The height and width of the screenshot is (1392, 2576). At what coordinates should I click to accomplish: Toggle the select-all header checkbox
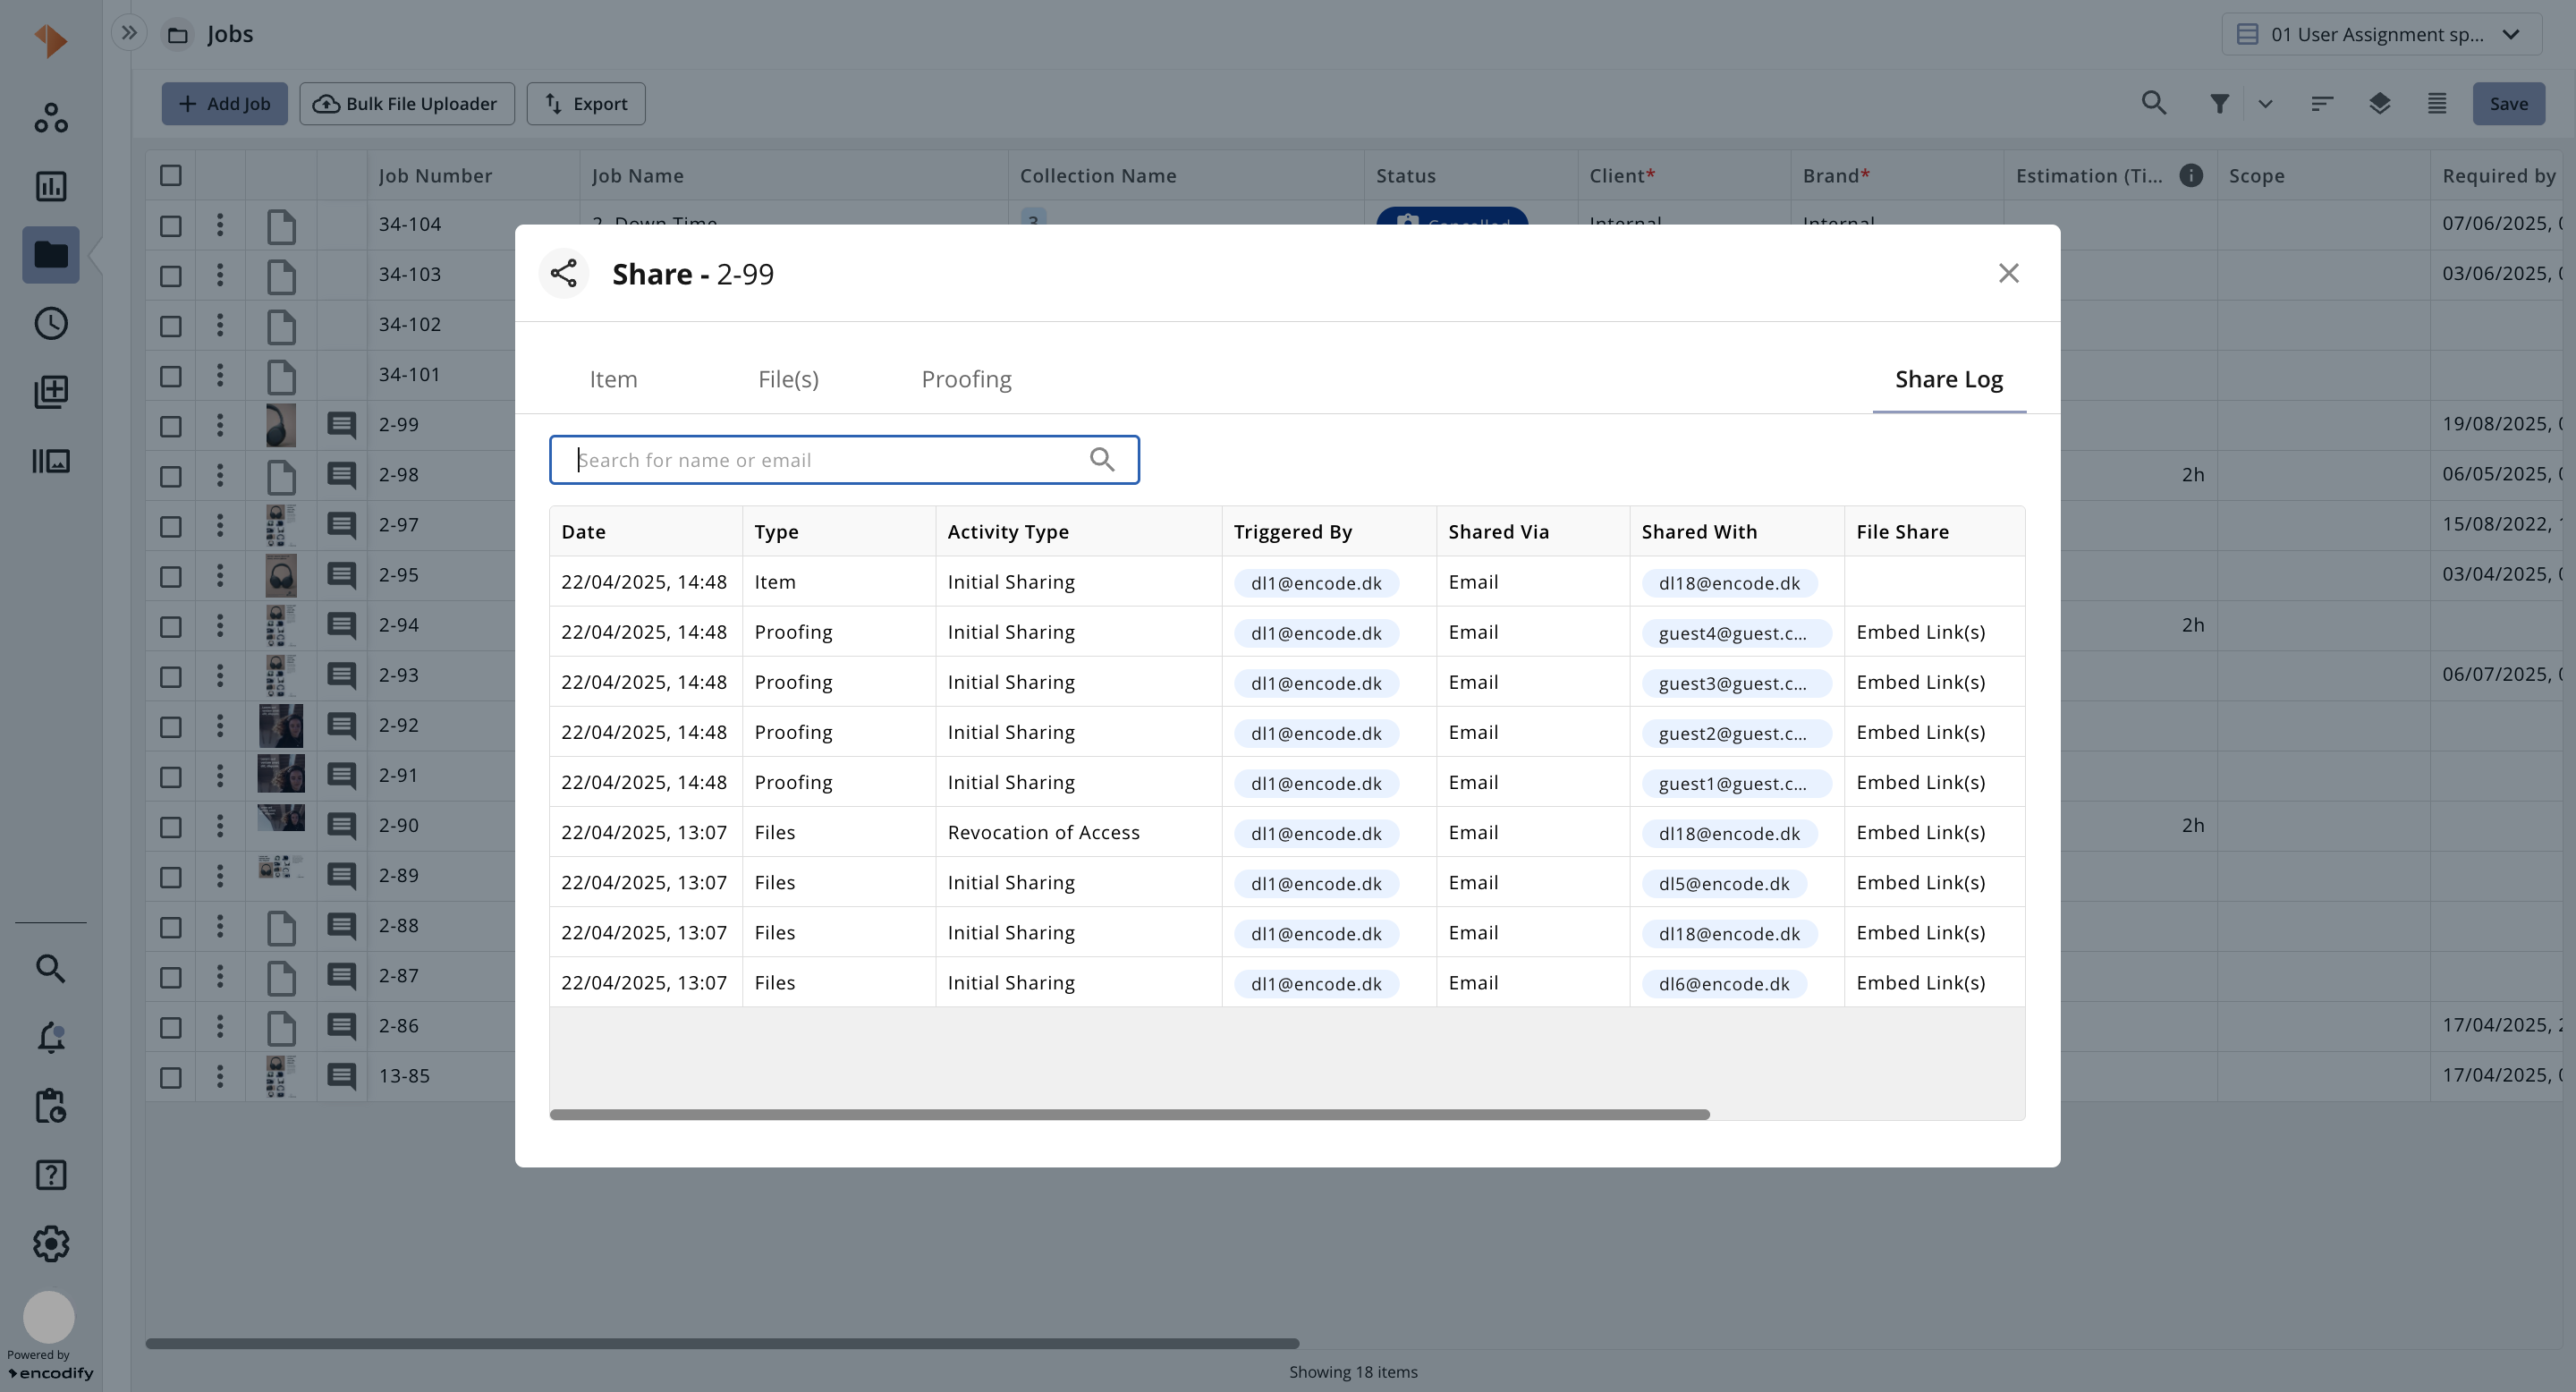click(171, 175)
